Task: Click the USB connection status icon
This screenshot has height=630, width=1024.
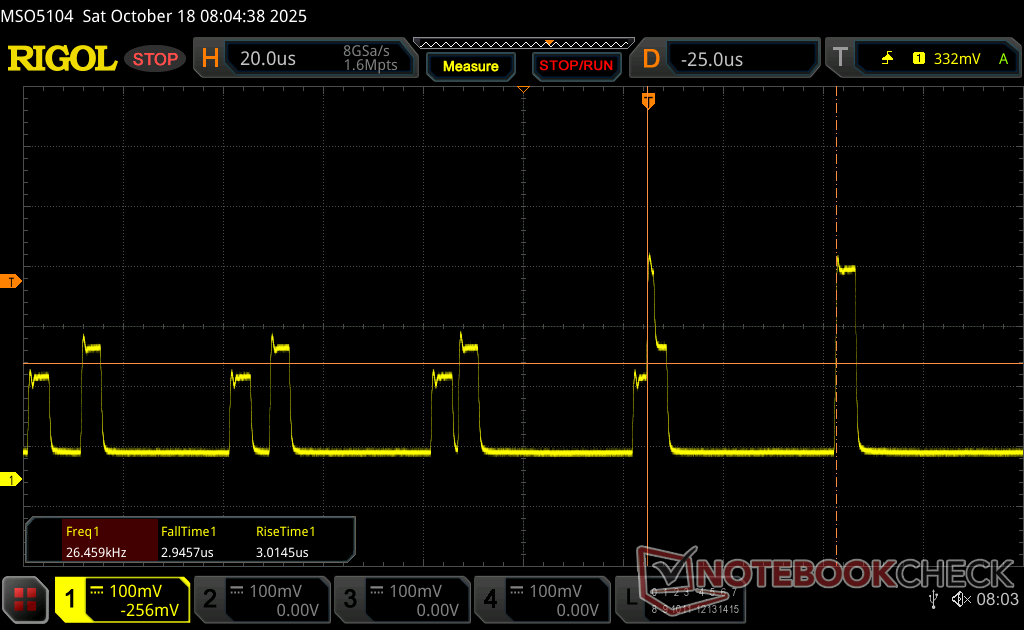Action: (x=933, y=598)
